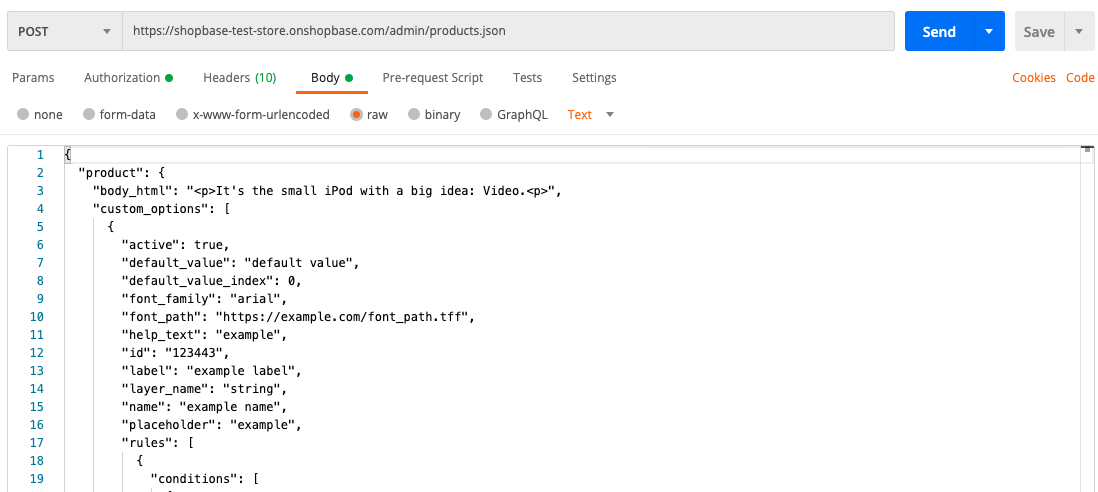Open the Pre-request Script tab

coord(432,78)
